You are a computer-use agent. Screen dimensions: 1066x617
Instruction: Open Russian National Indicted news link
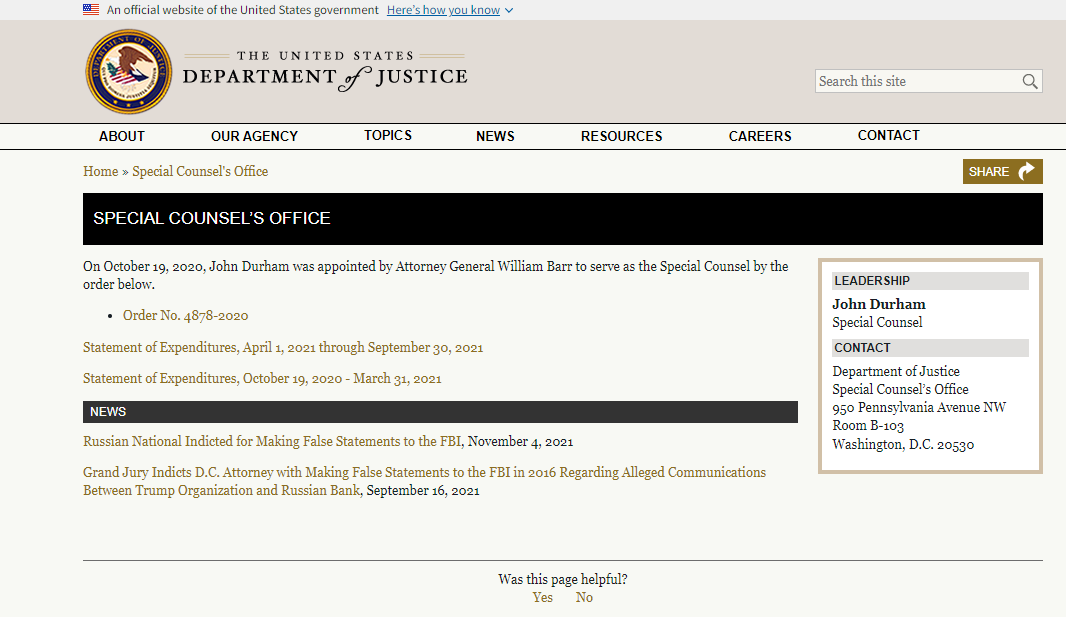(x=273, y=441)
